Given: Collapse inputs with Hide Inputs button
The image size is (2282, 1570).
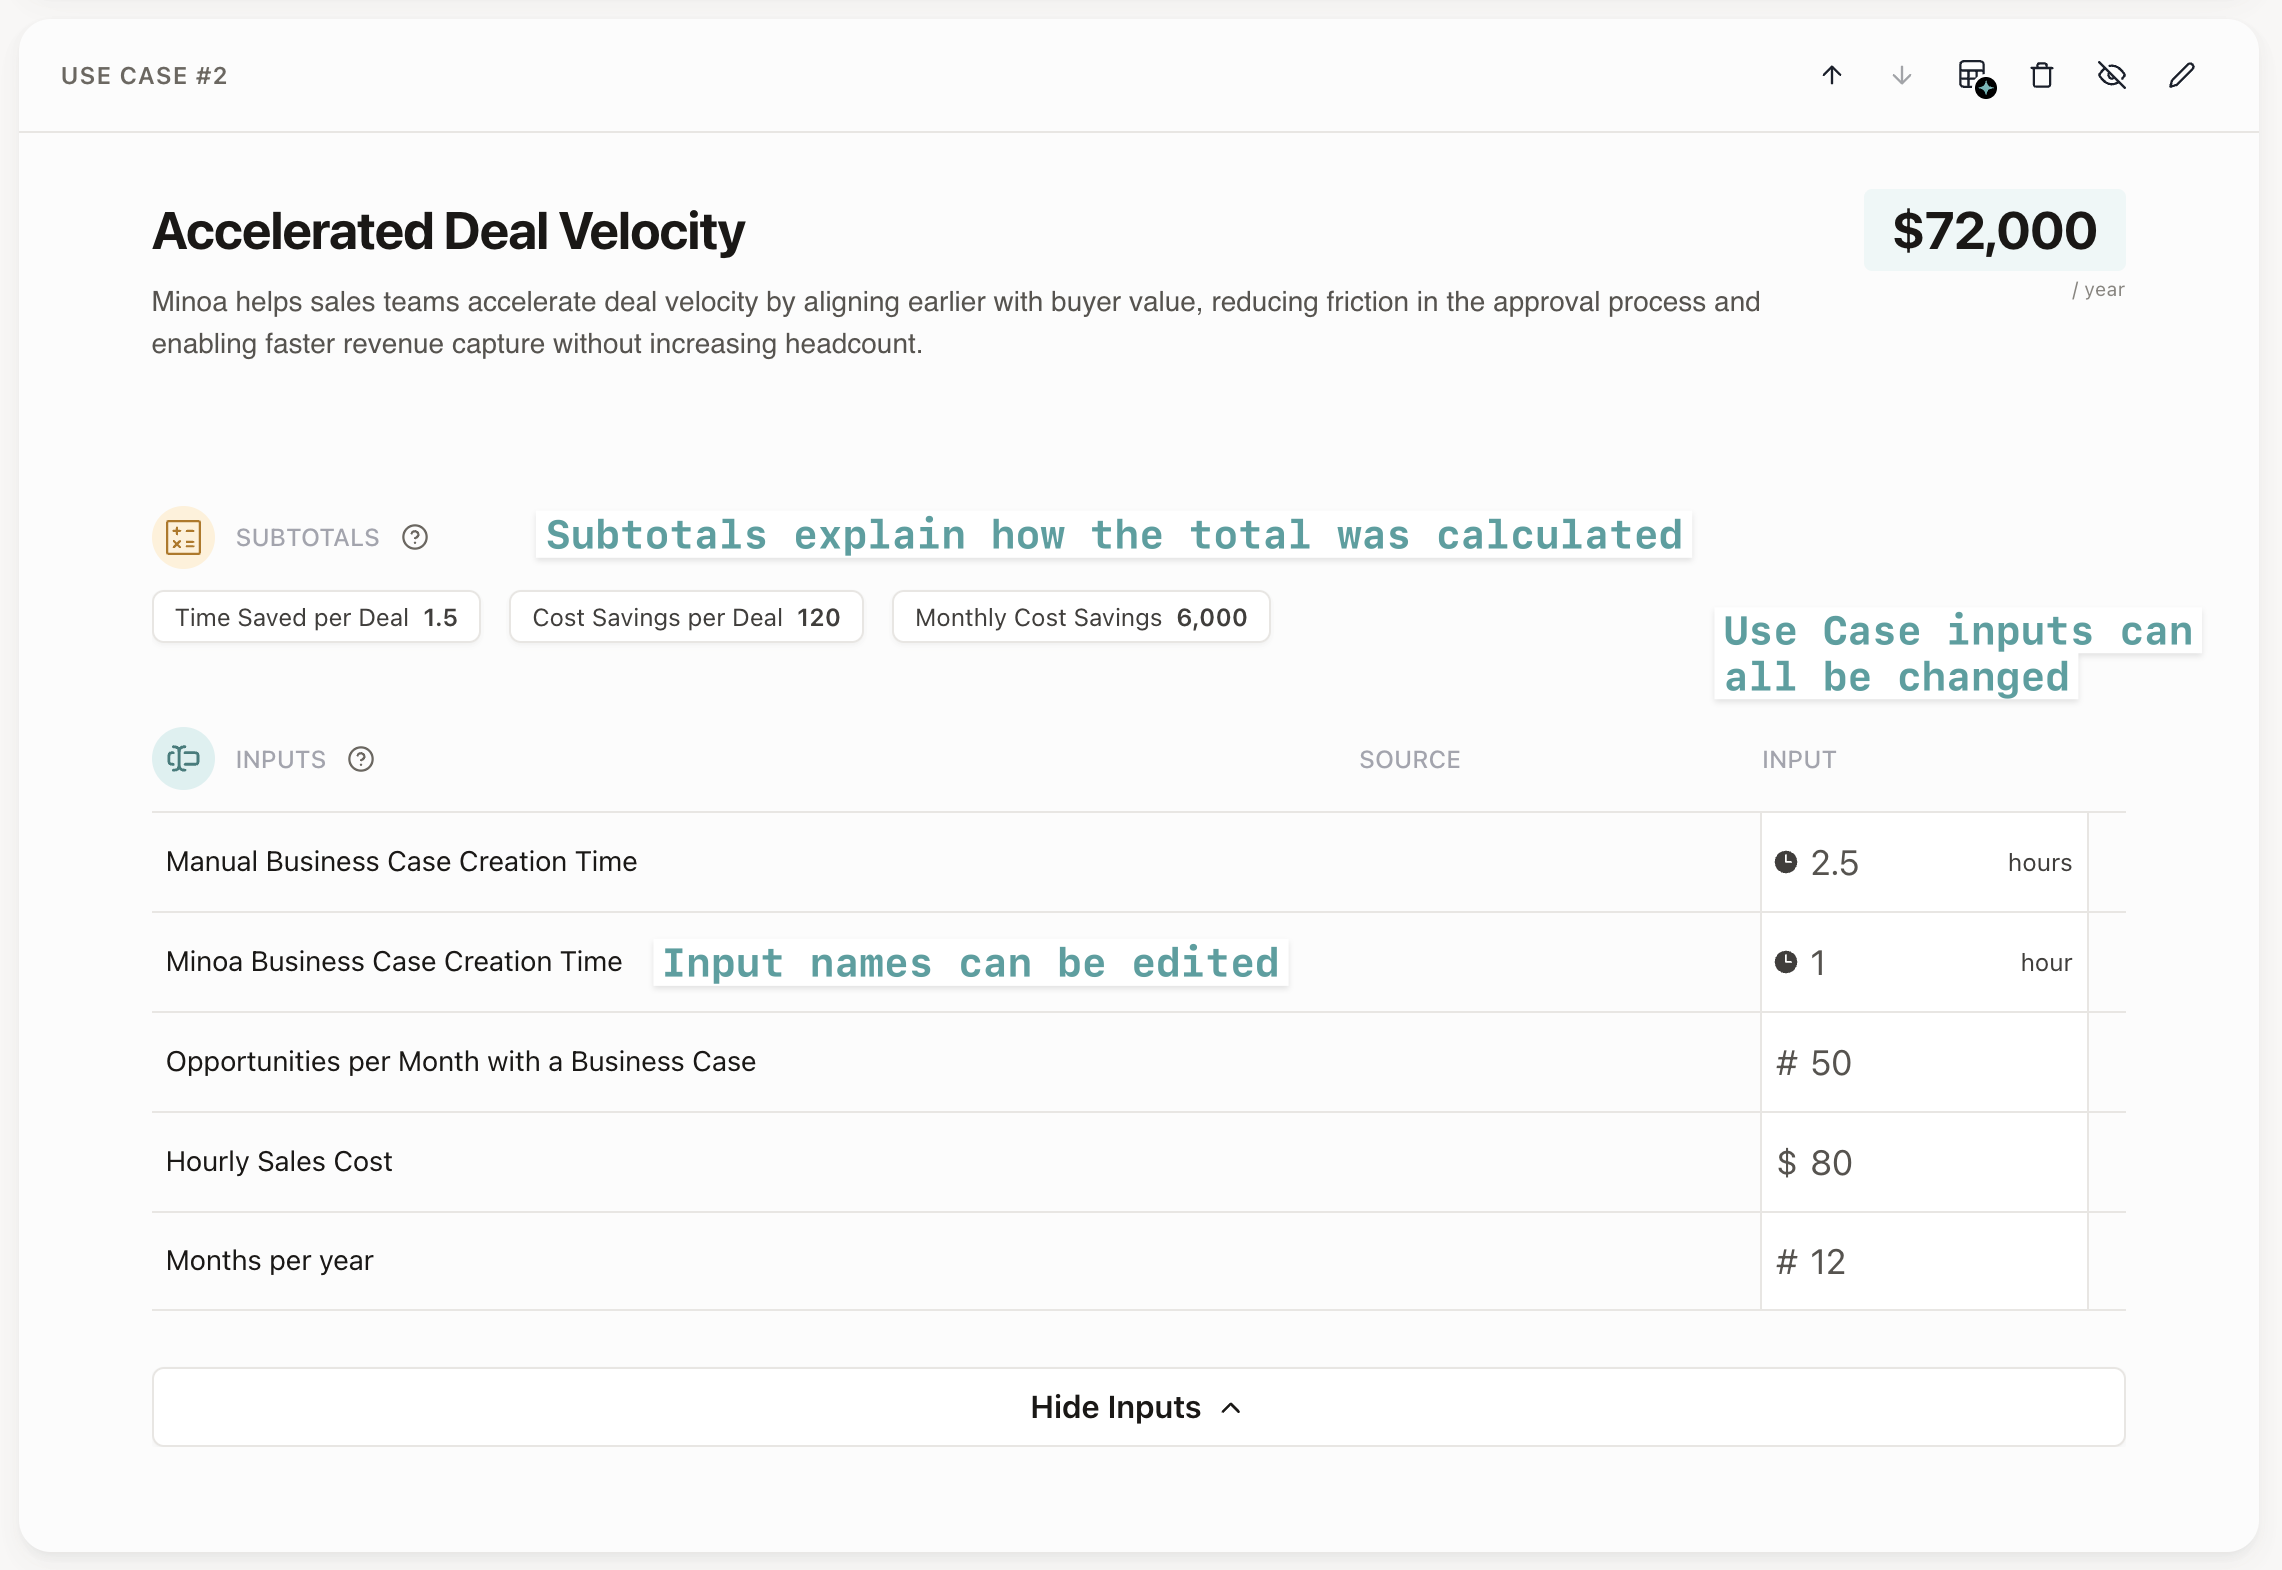Looking at the screenshot, I should [x=1138, y=1407].
